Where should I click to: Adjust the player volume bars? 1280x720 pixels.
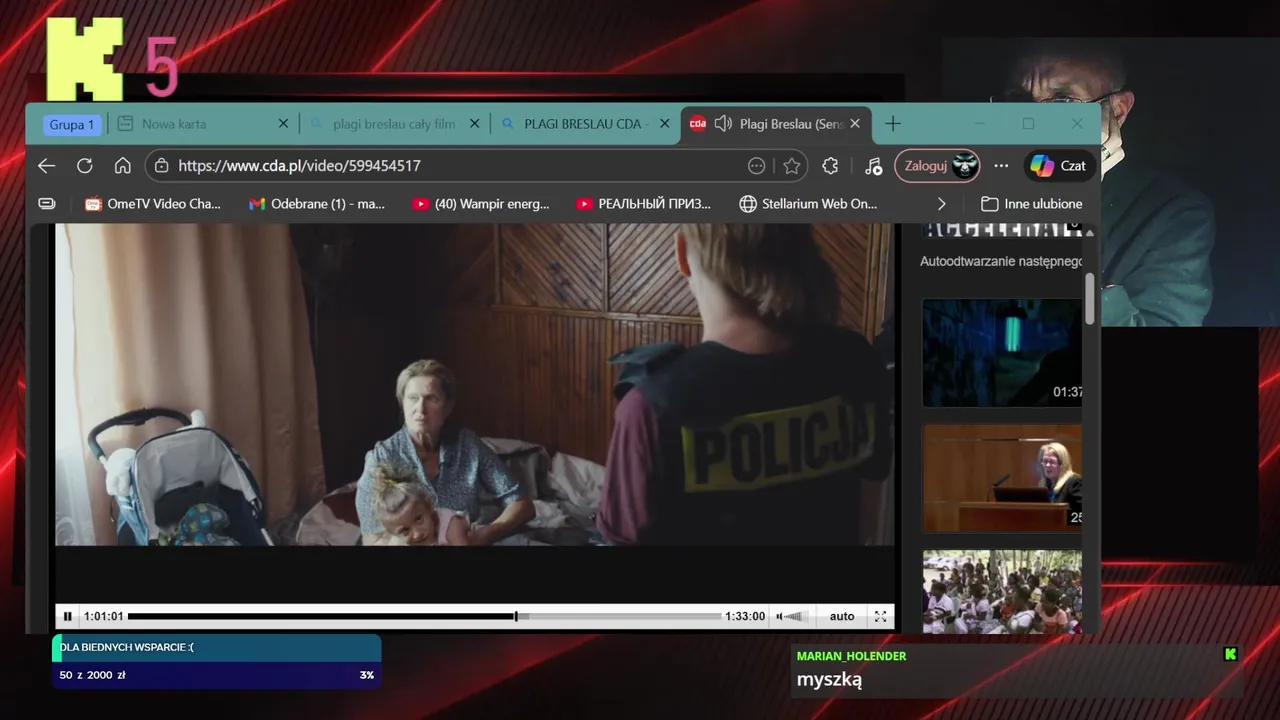(796, 616)
